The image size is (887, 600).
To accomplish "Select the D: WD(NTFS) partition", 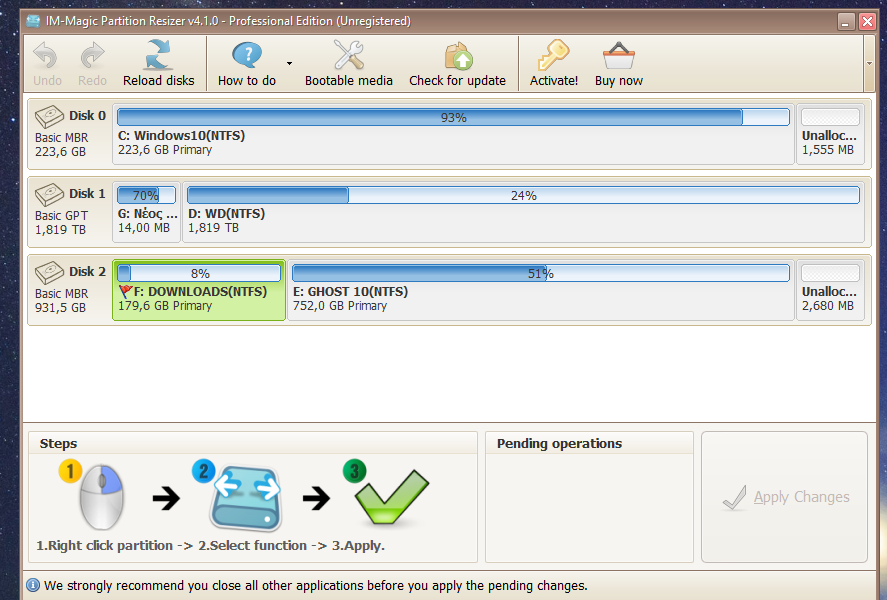I will [523, 212].
